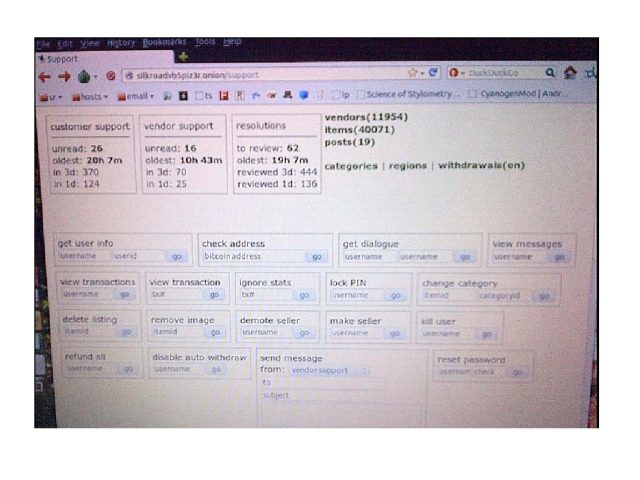
Task: Reload the page with the refresh icon
Action: [x=433, y=73]
